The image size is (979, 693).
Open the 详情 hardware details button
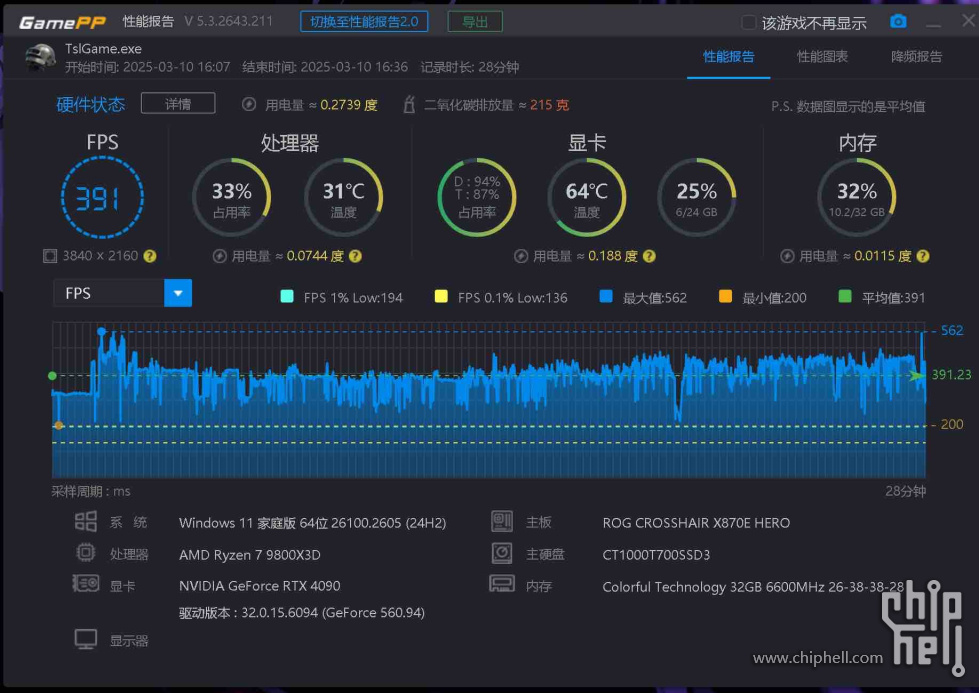pyautogui.click(x=178, y=104)
